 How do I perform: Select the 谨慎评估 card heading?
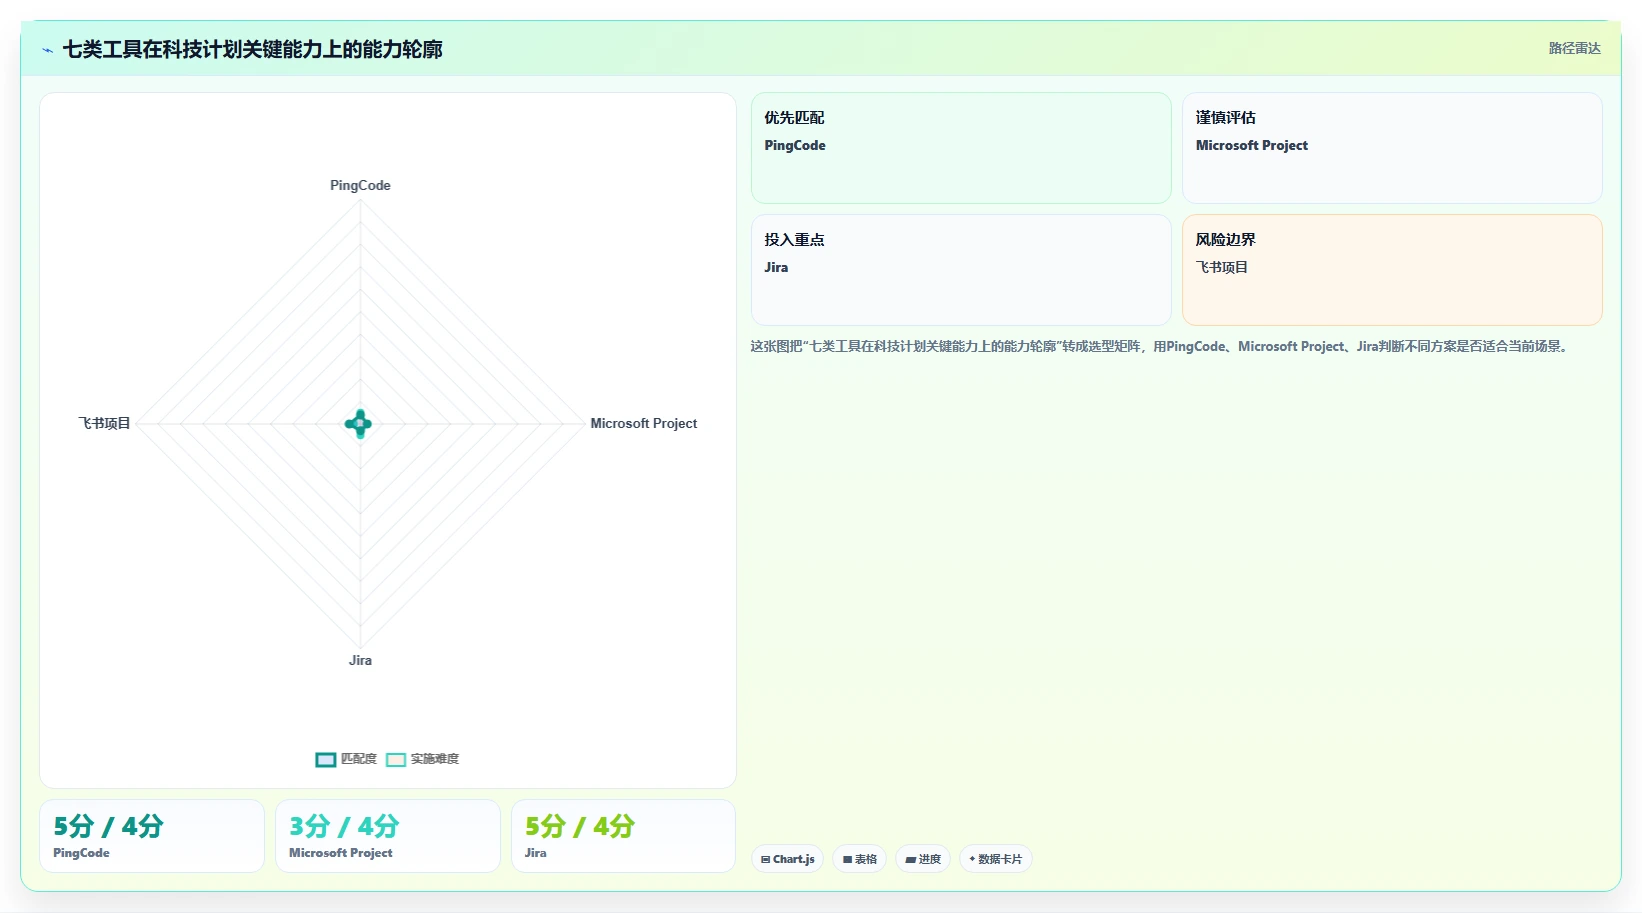click(x=1225, y=117)
